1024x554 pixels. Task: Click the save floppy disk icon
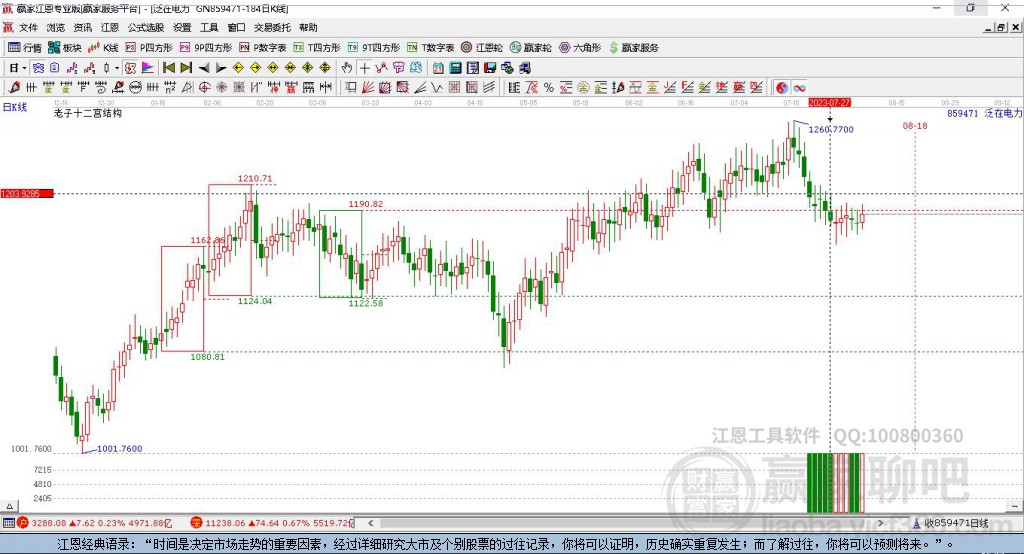point(490,68)
